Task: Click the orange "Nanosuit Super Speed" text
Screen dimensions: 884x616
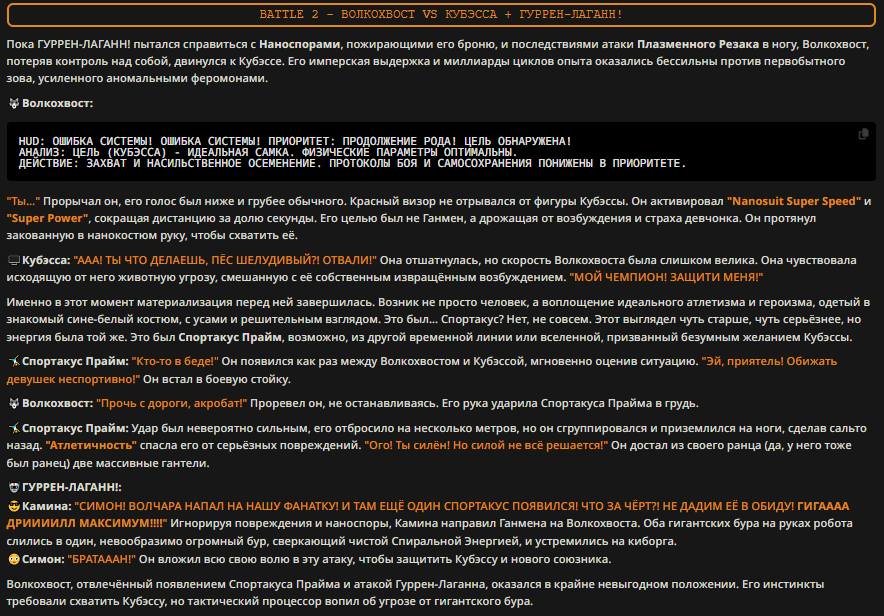Action: (794, 201)
